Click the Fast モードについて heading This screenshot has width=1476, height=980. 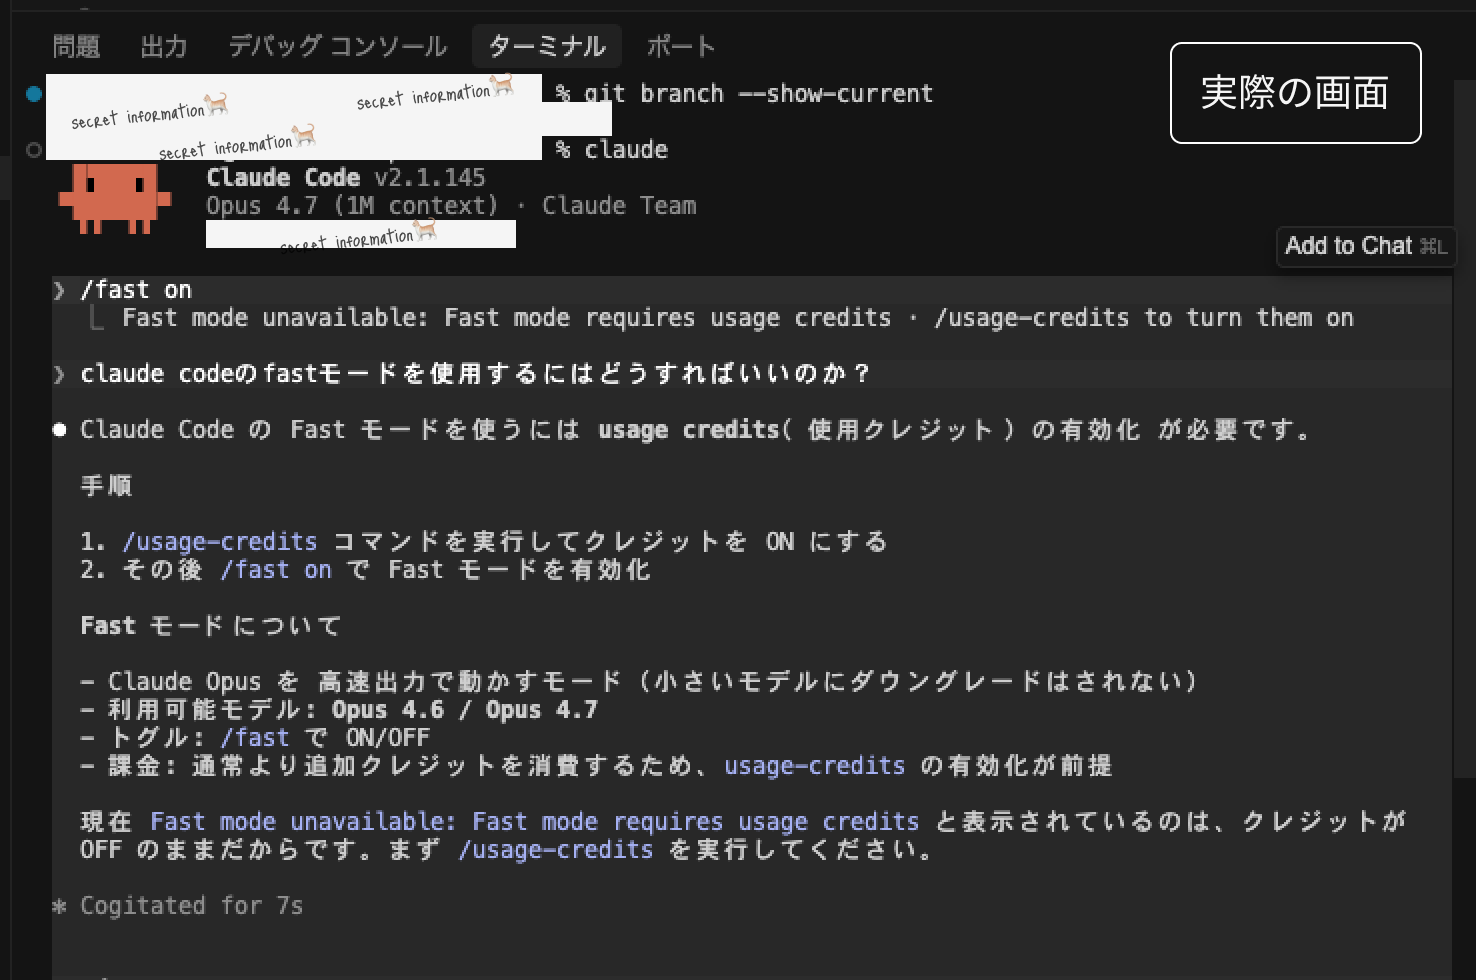pos(211,626)
